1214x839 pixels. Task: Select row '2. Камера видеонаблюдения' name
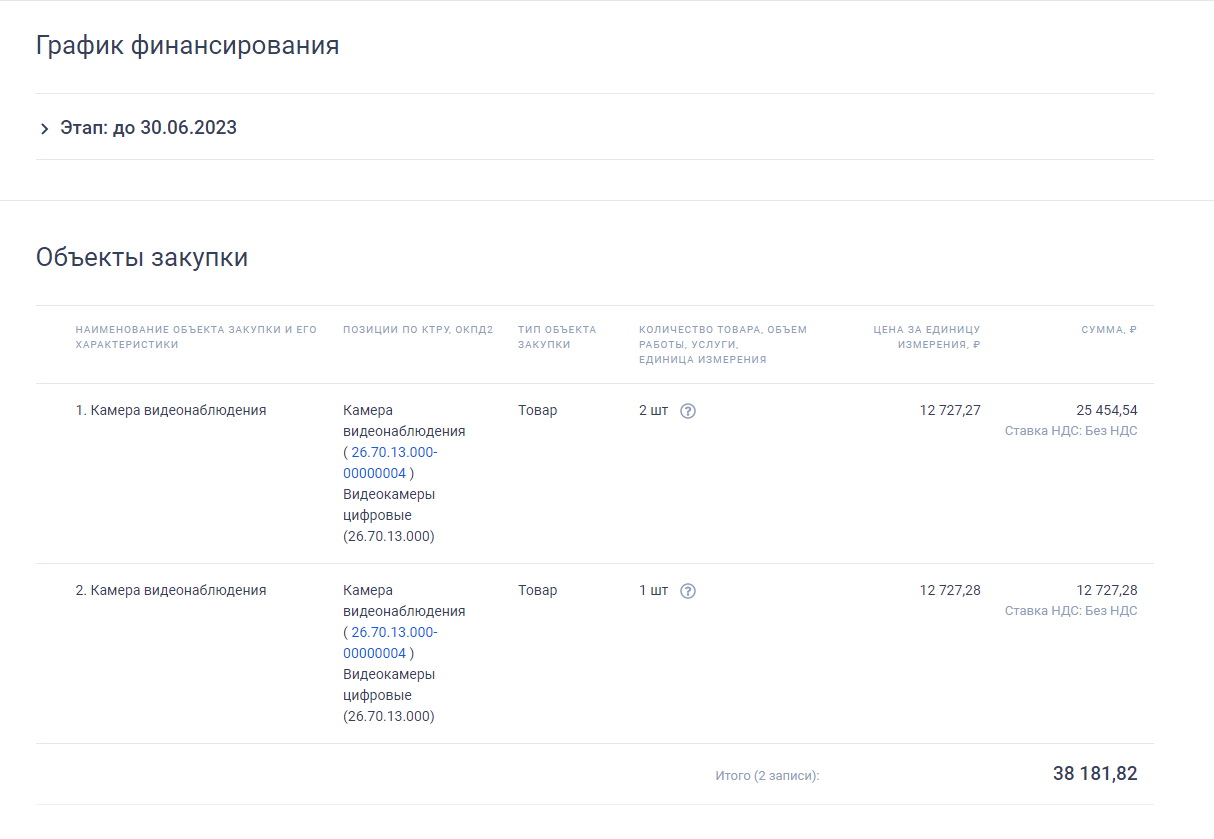click(171, 590)
